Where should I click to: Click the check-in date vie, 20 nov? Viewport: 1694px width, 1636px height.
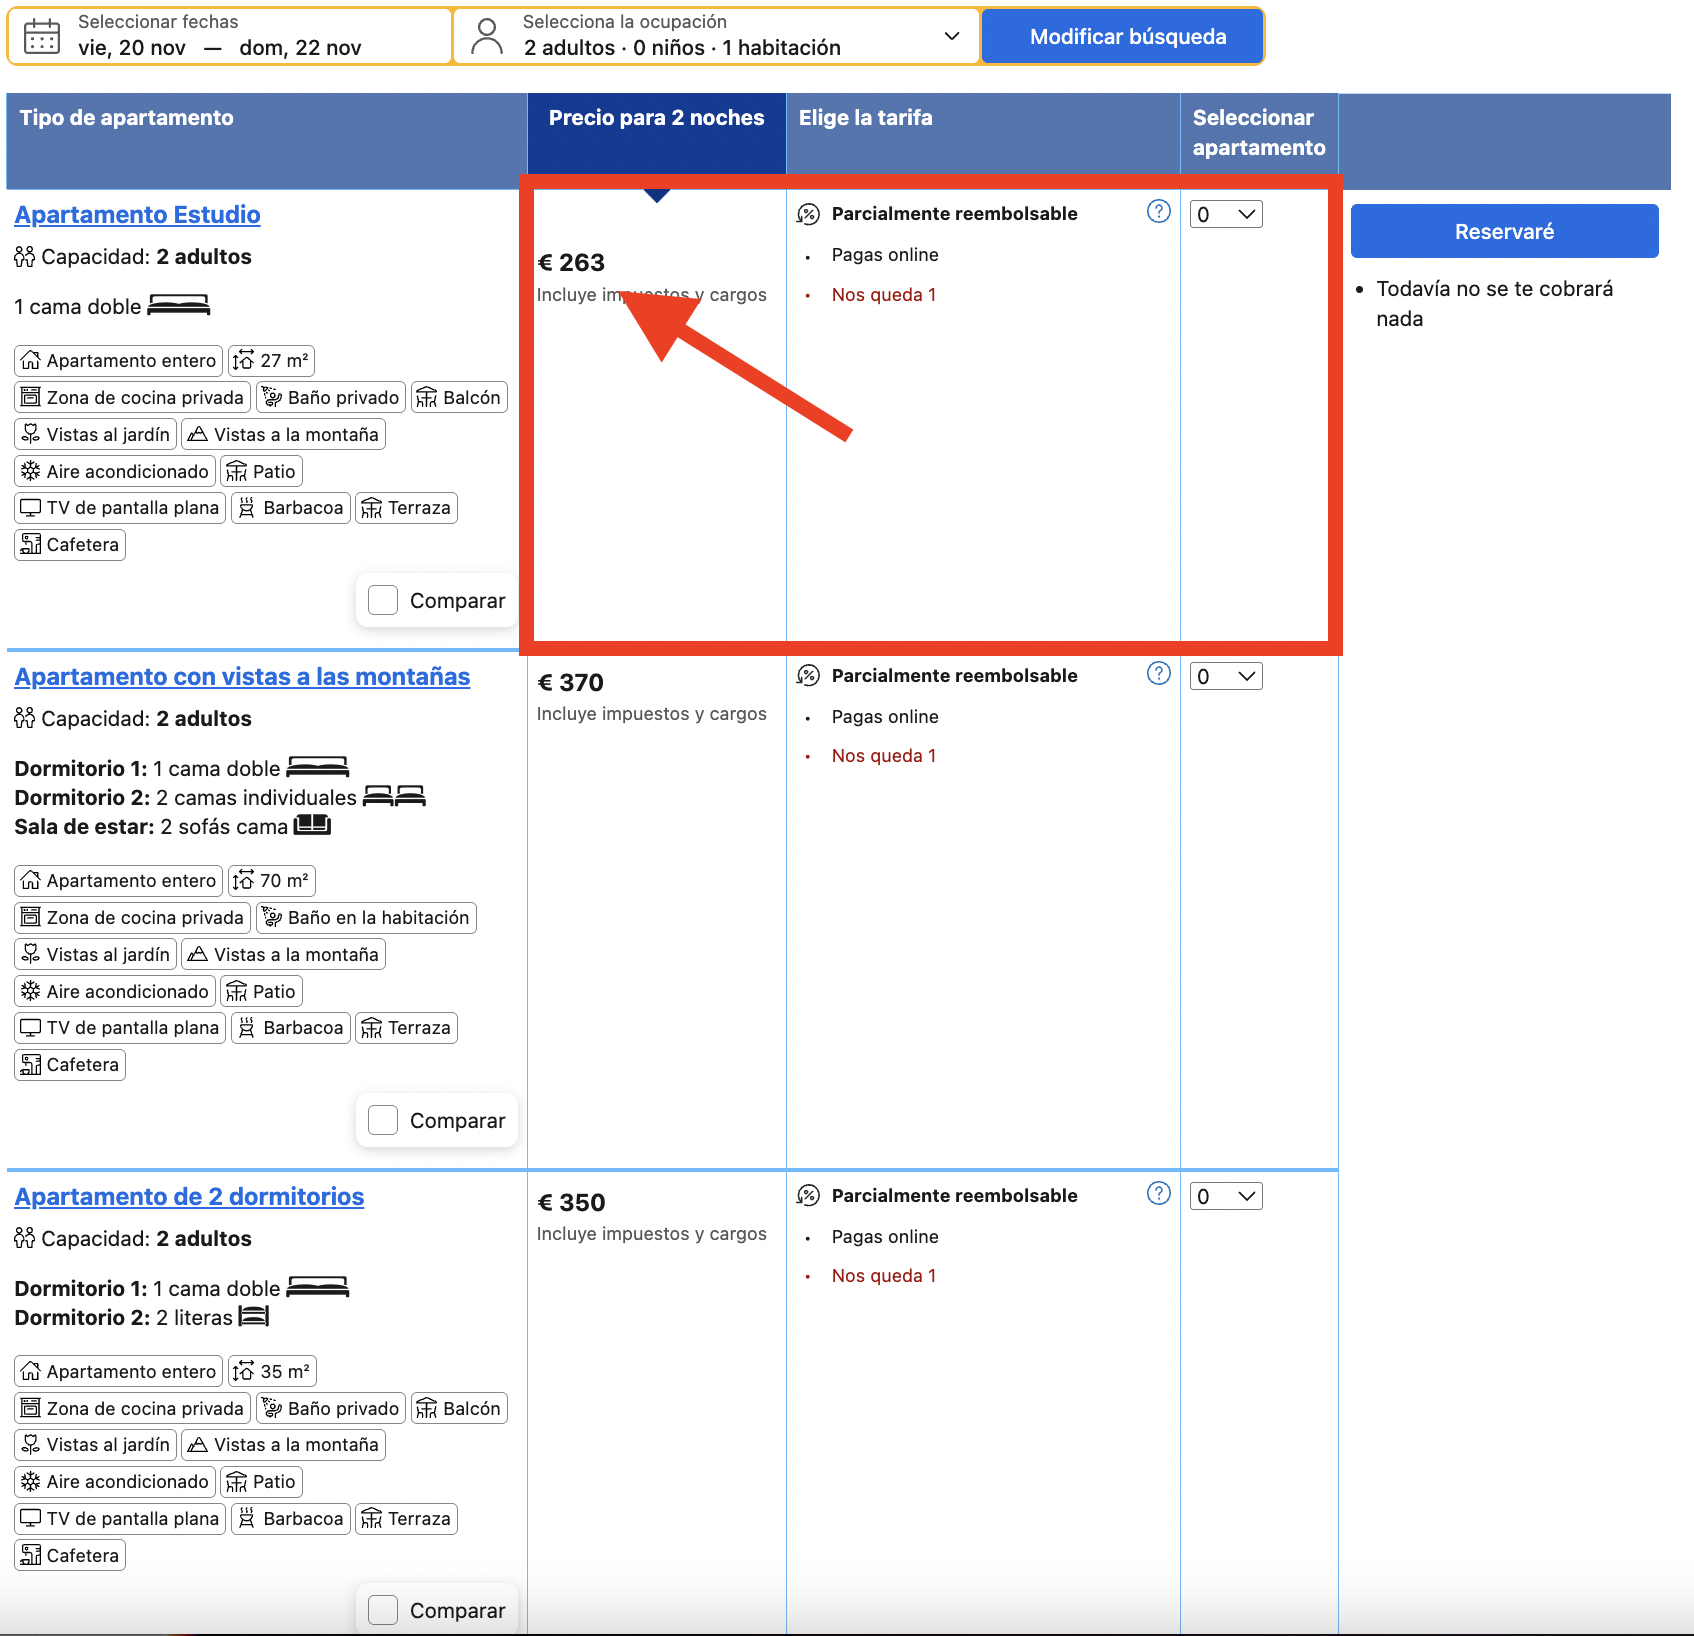point(132,48)
